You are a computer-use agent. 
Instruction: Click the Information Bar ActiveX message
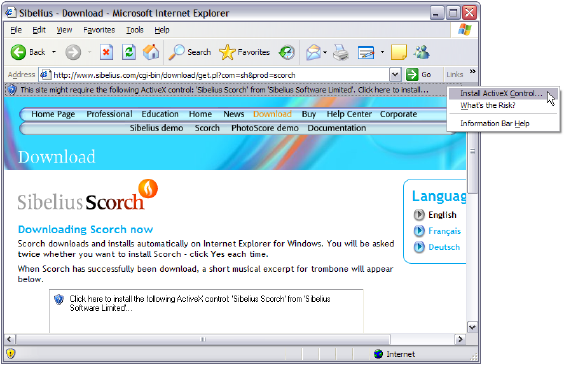coord(224,90)
